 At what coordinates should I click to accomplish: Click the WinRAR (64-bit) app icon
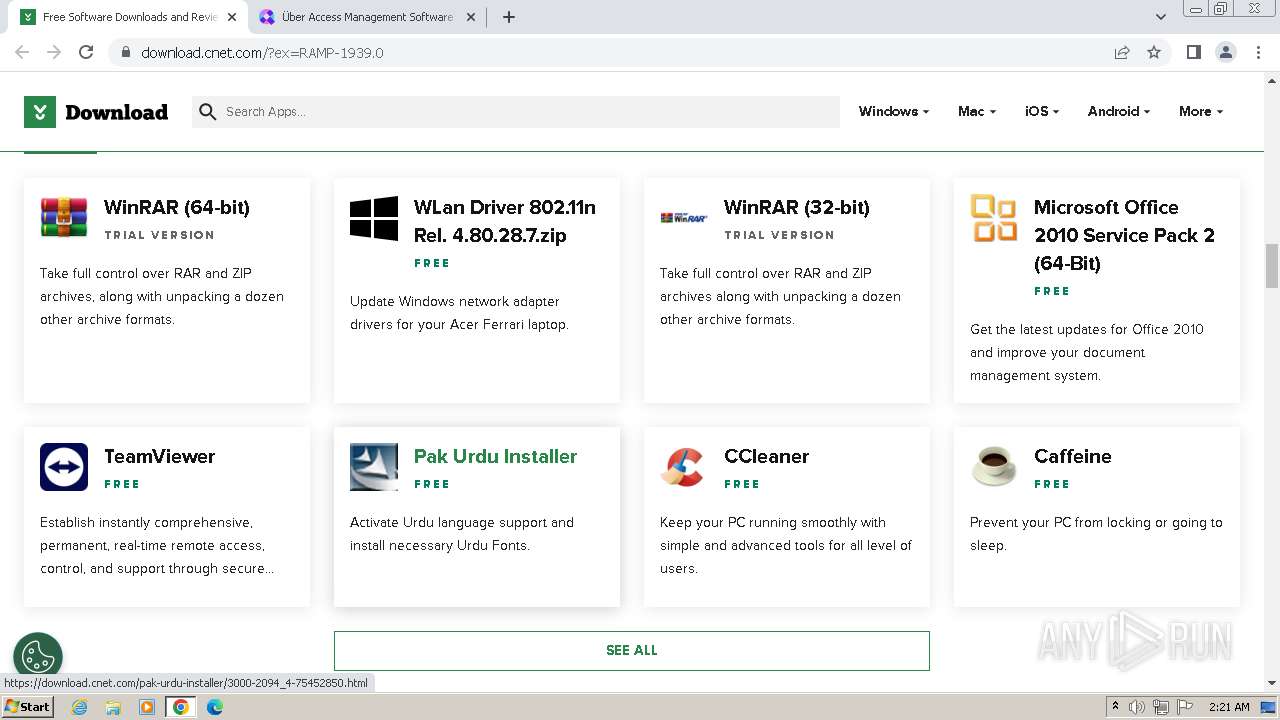click(x=64, y=218)
